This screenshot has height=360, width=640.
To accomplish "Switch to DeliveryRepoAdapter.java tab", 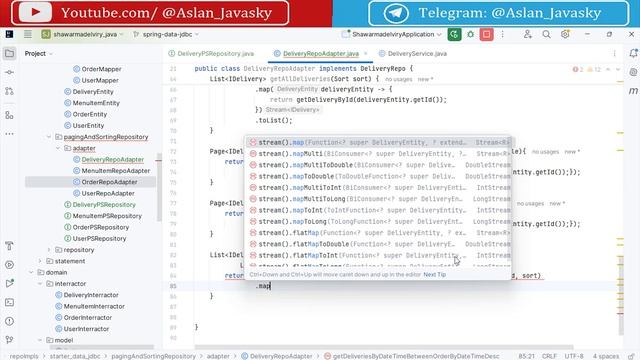I will [x=317, y=53].
